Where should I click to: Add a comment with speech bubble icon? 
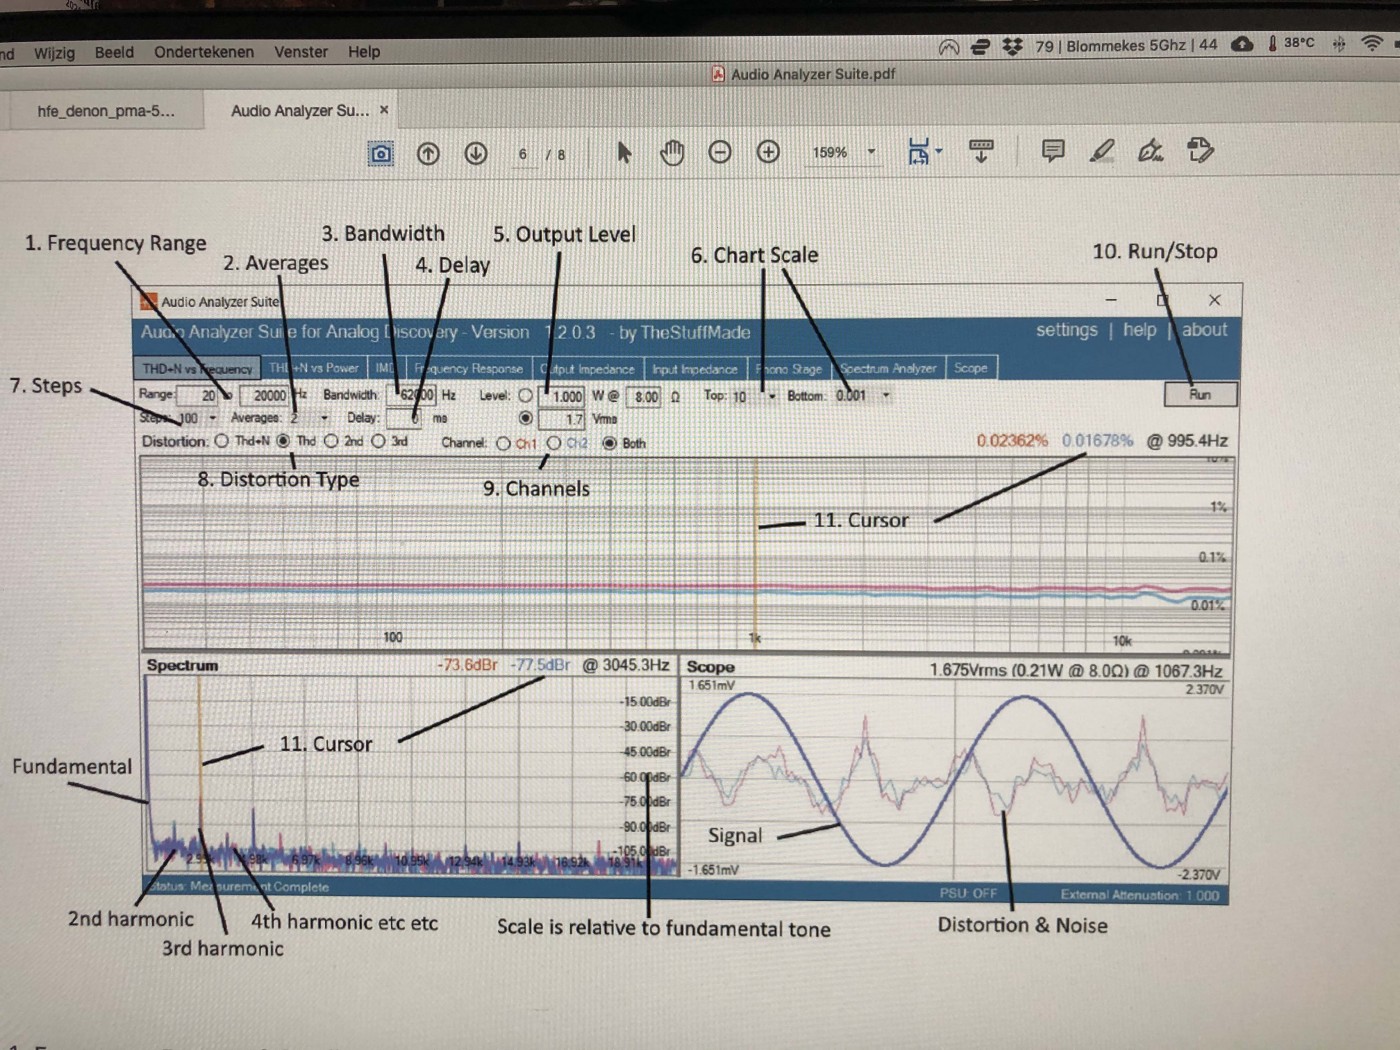click(x=1052, y=151)
